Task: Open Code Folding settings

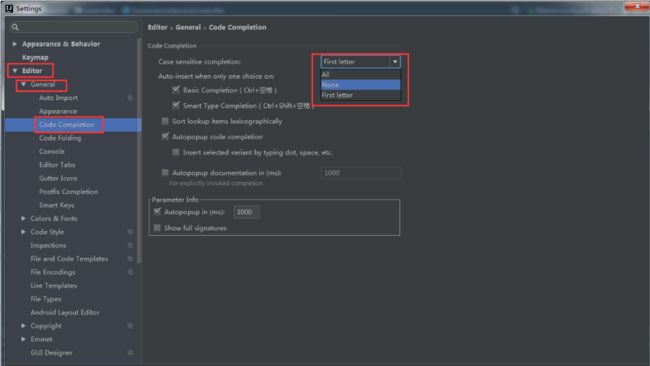Action: [x=60, y=138]
